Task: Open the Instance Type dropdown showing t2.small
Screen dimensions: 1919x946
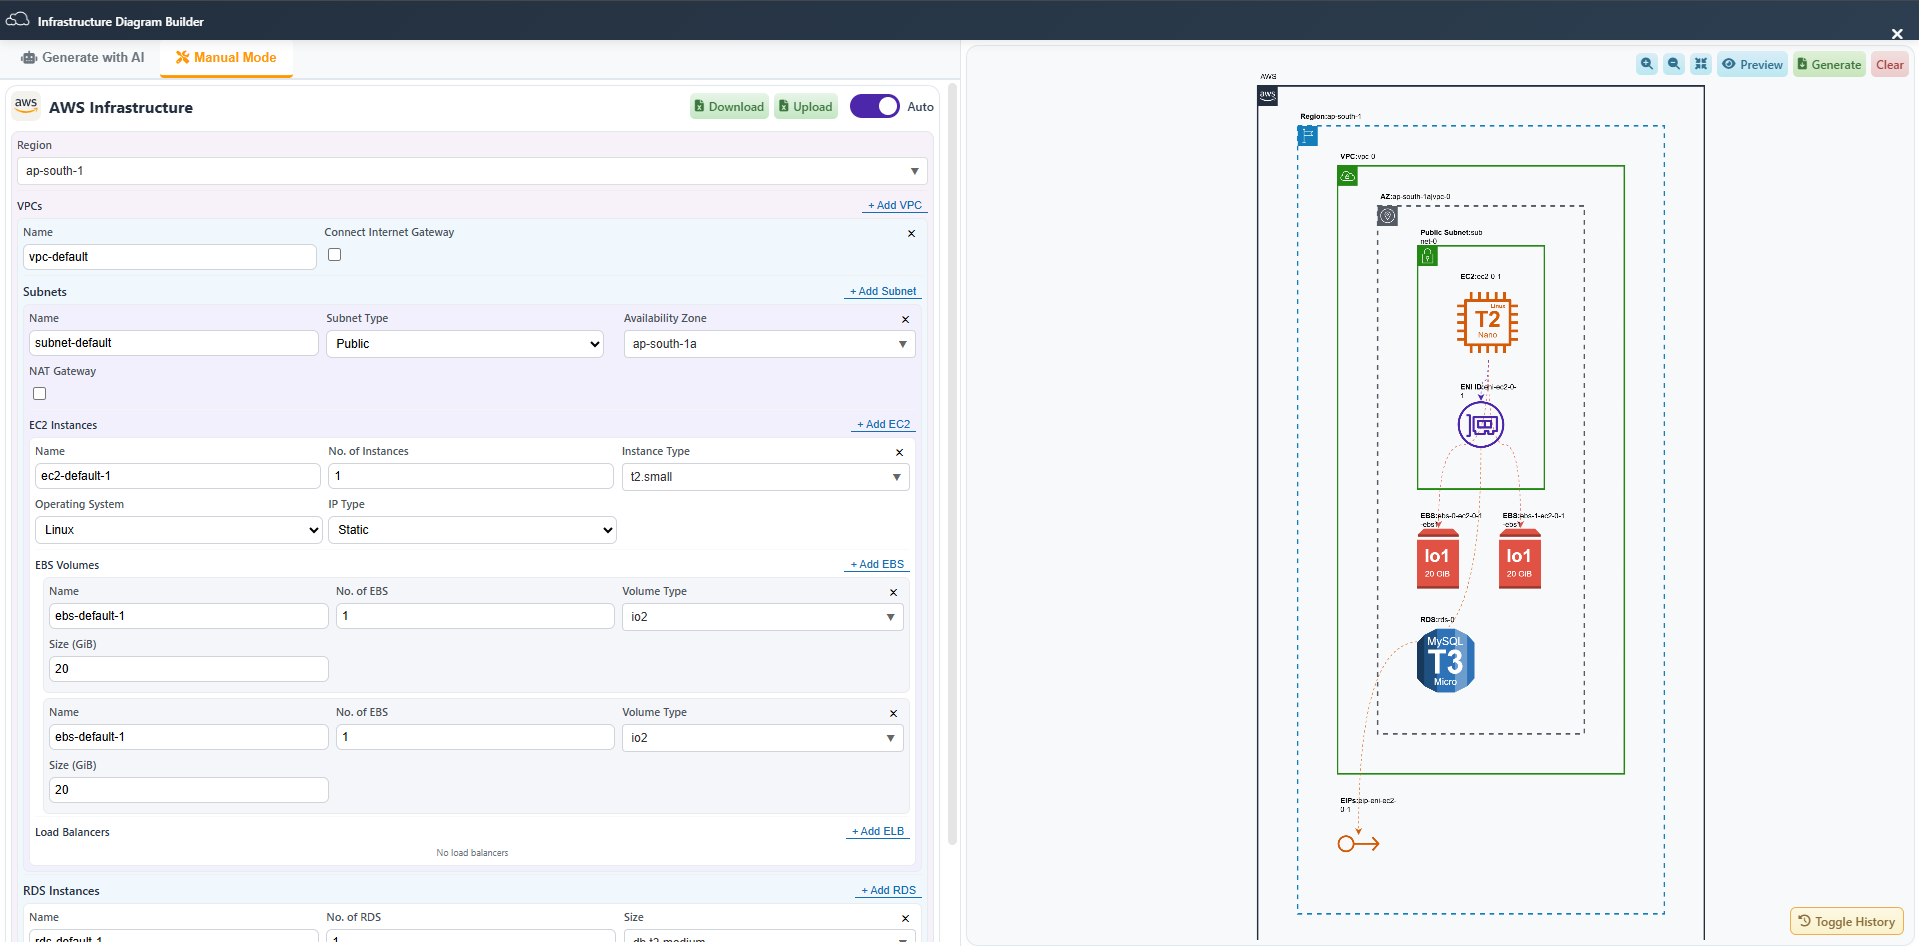Action: click(x=765, y=477)
